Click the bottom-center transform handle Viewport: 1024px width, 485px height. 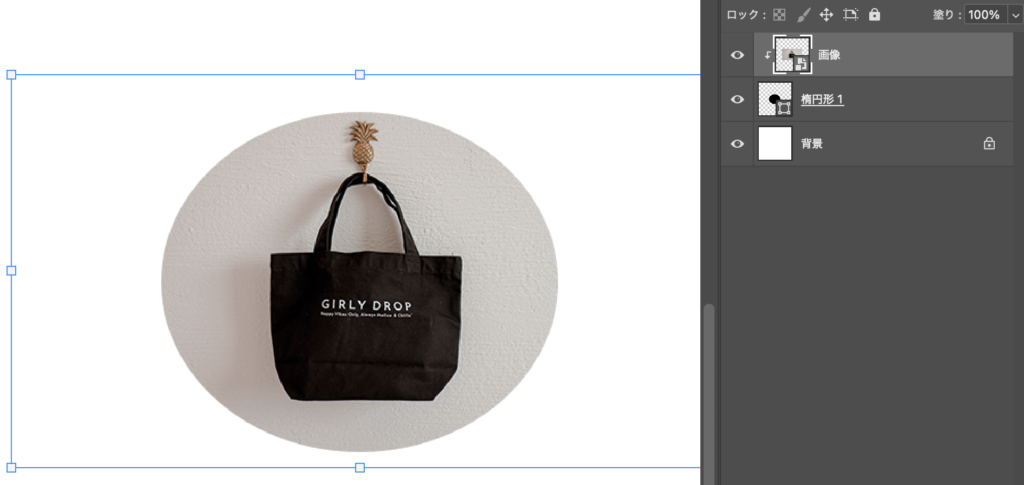(x=360, y=467)
